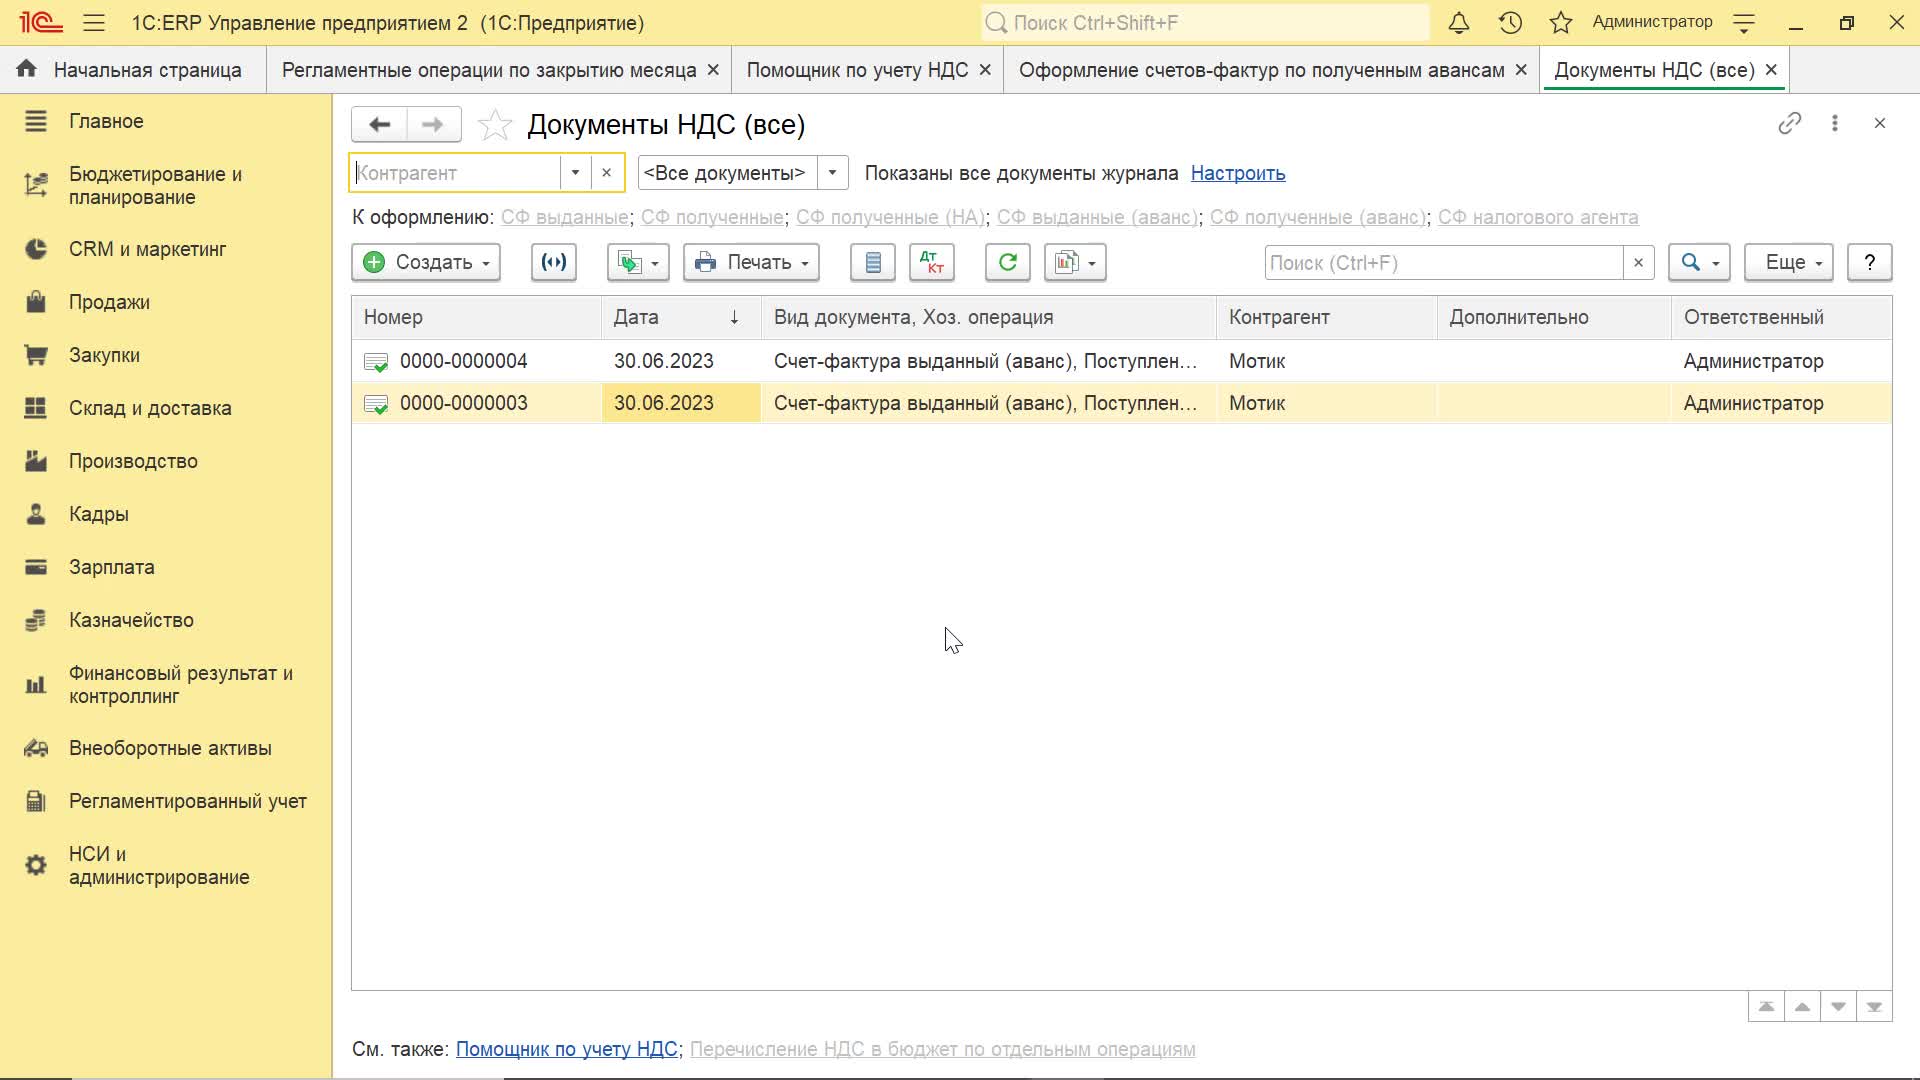Click СФ налогового агента link
The image size is (1920, 1080).
[x=1538, y=217]
